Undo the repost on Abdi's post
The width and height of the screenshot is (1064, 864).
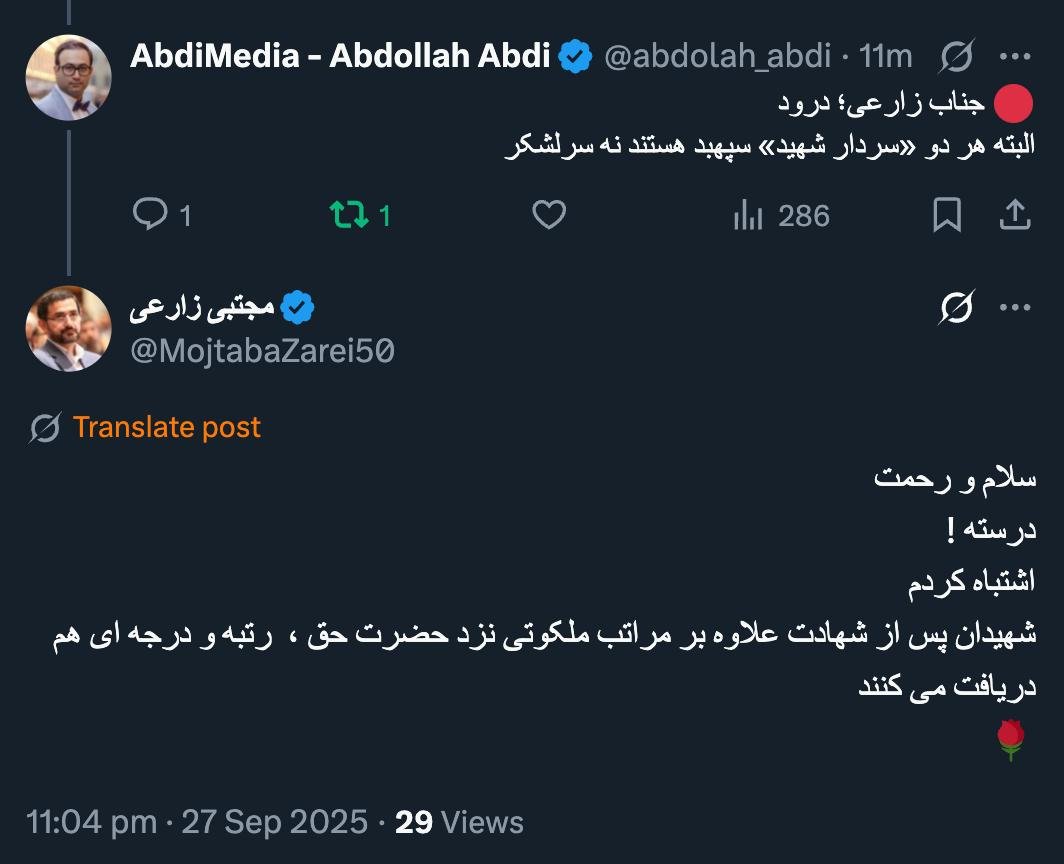(x=348, y=215)
